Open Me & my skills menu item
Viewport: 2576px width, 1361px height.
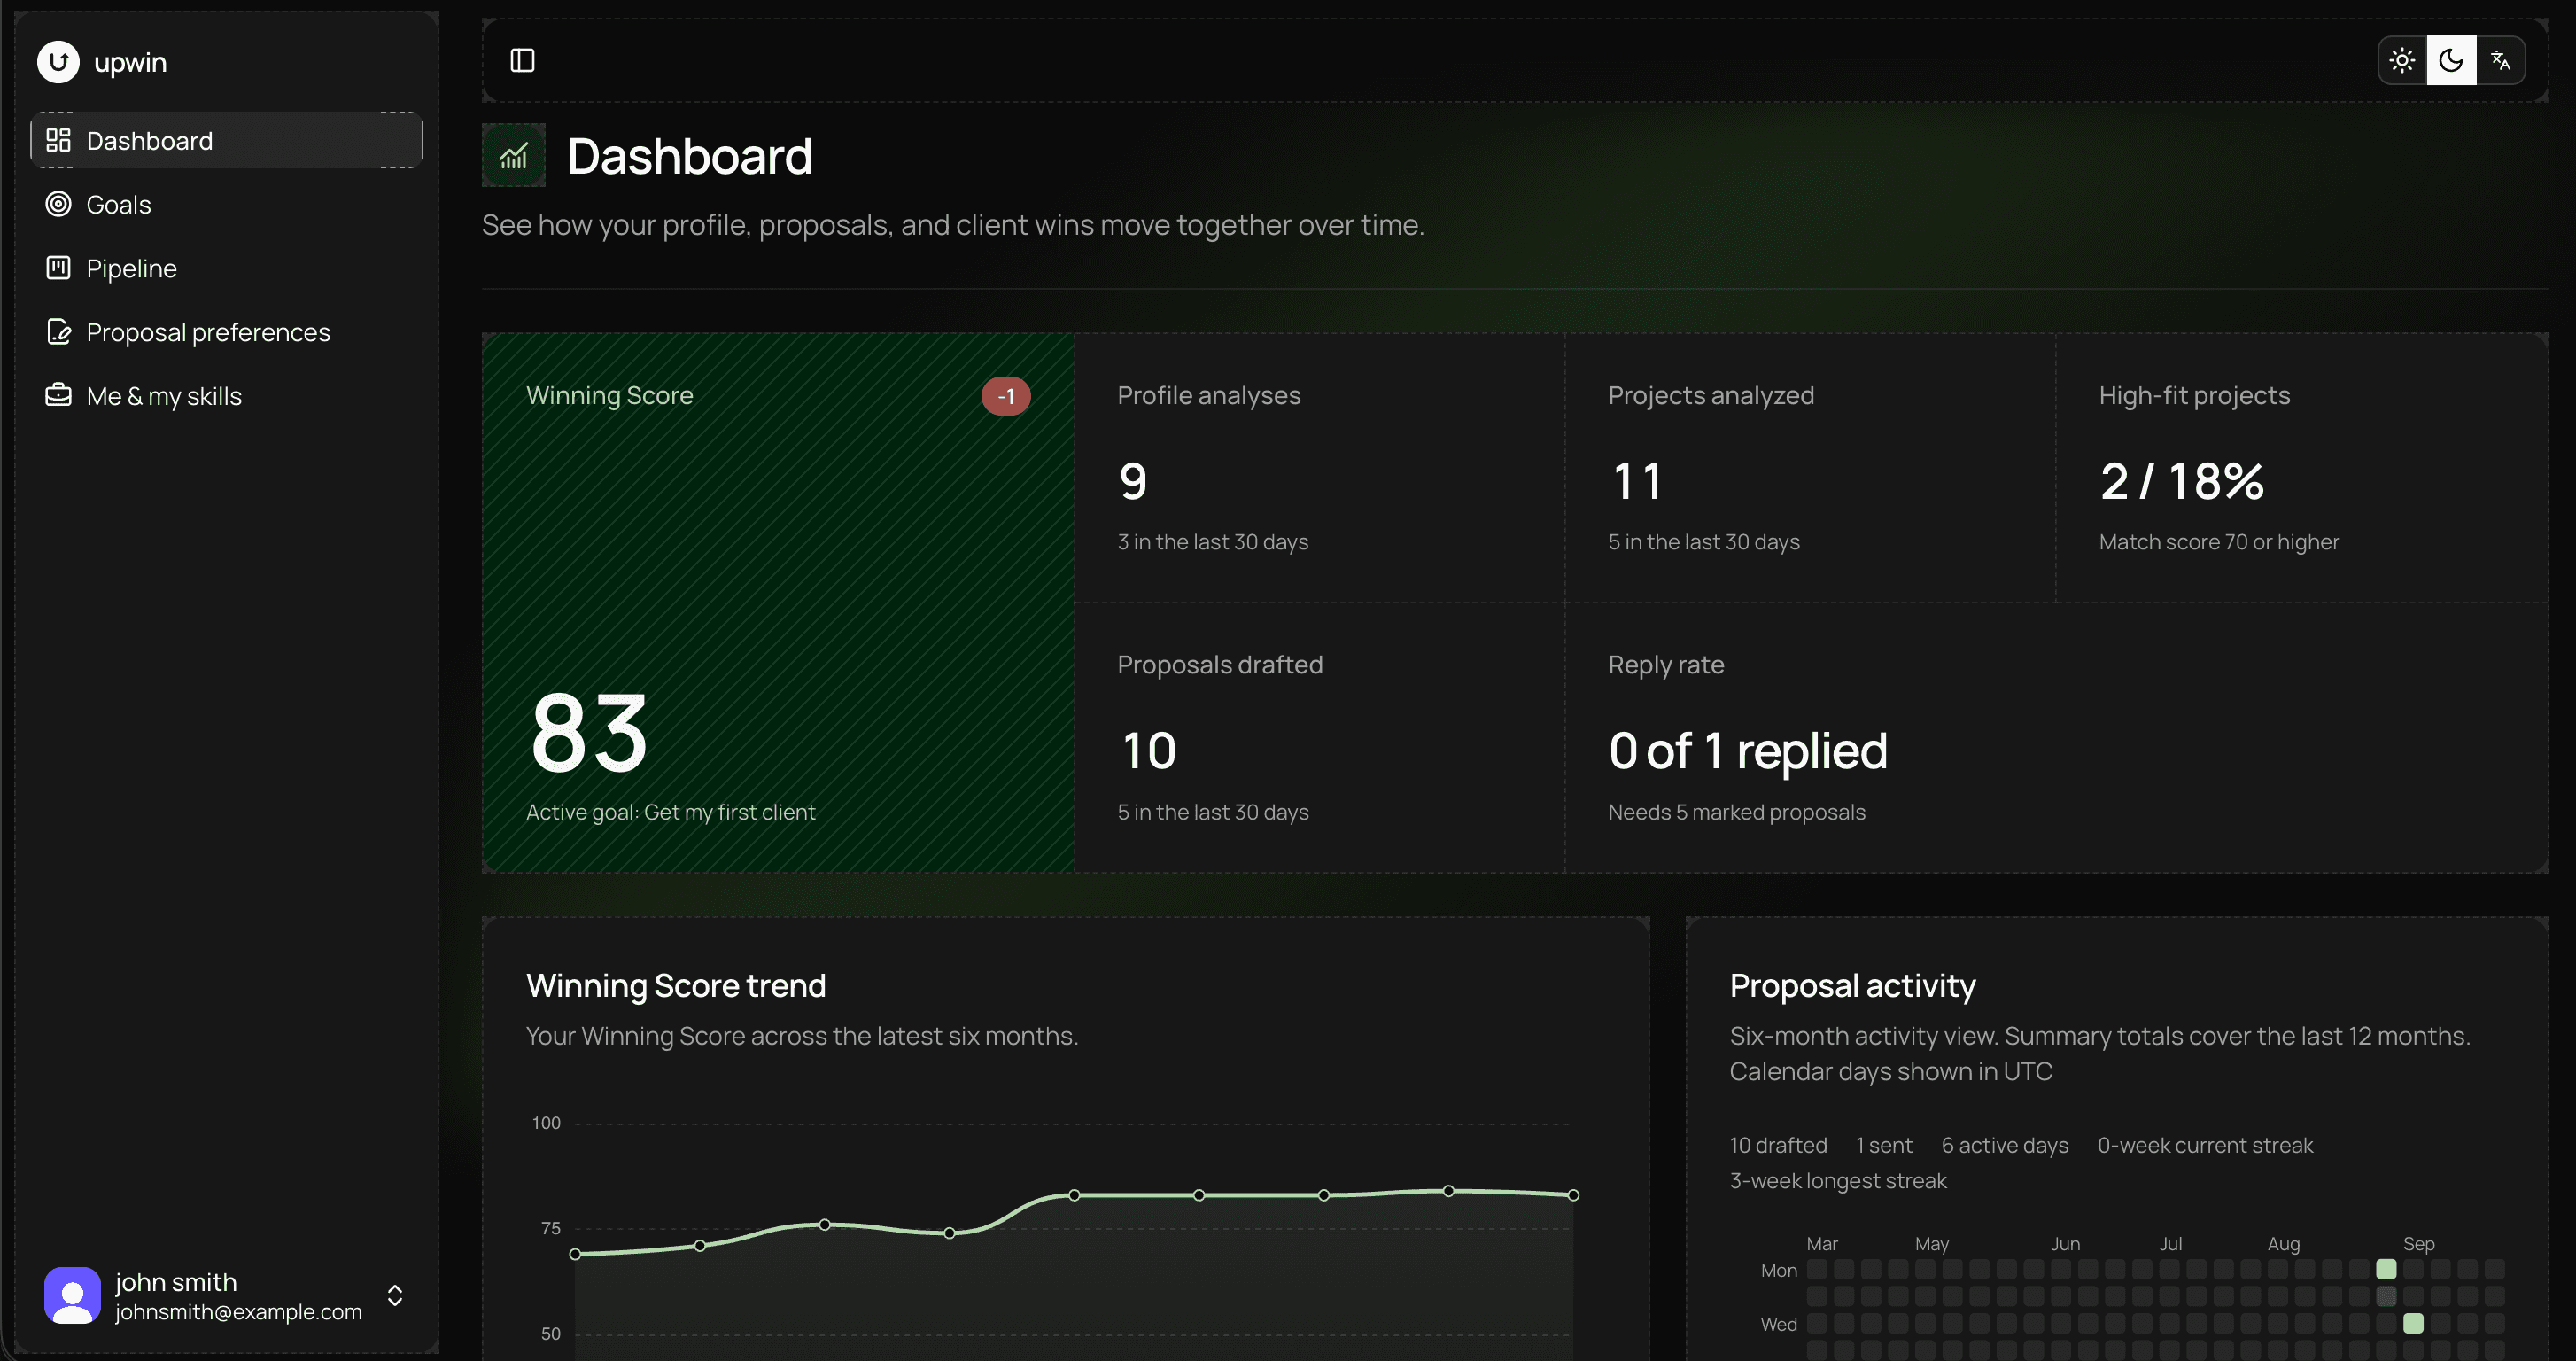(x=227, y=396)
